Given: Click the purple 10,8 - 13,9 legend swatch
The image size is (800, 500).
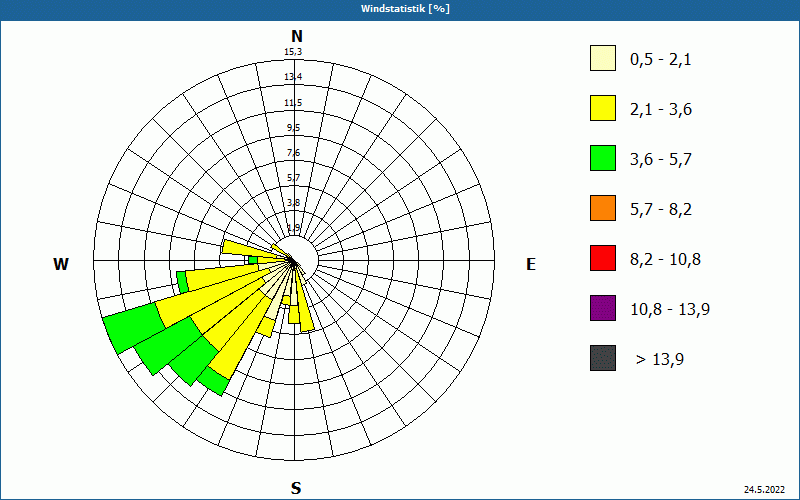Looking at the screenshot, I should point(603,308).
